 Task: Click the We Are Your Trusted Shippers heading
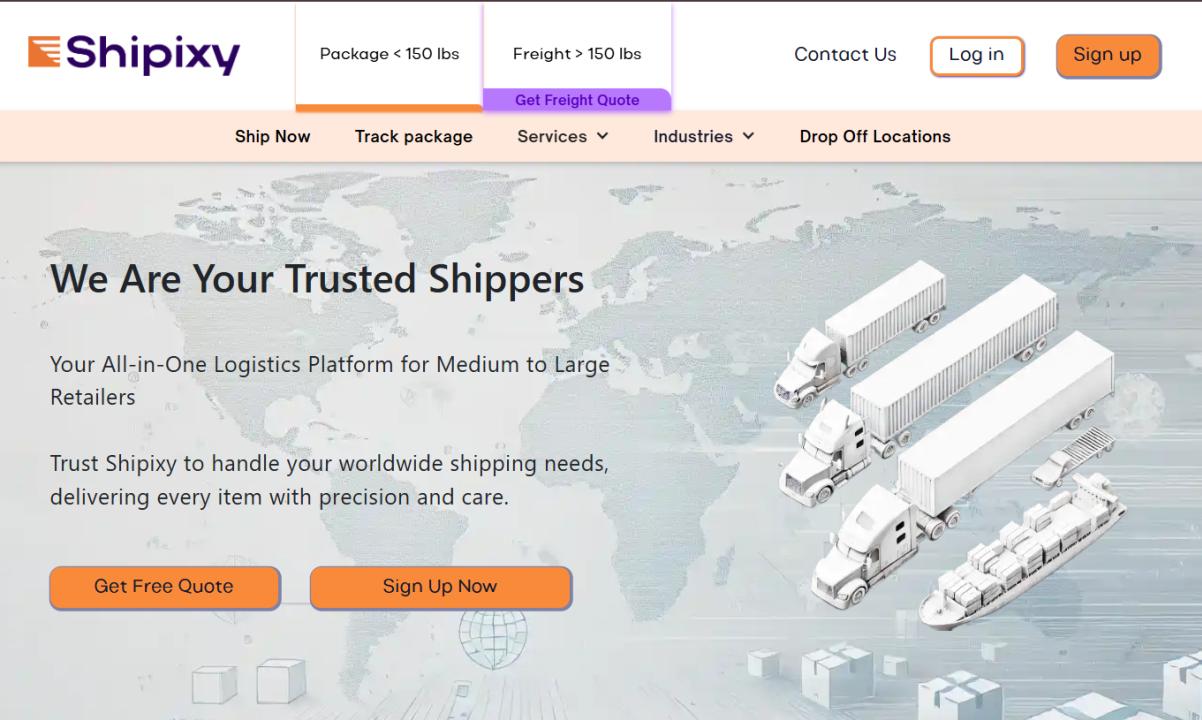[317, 278]
